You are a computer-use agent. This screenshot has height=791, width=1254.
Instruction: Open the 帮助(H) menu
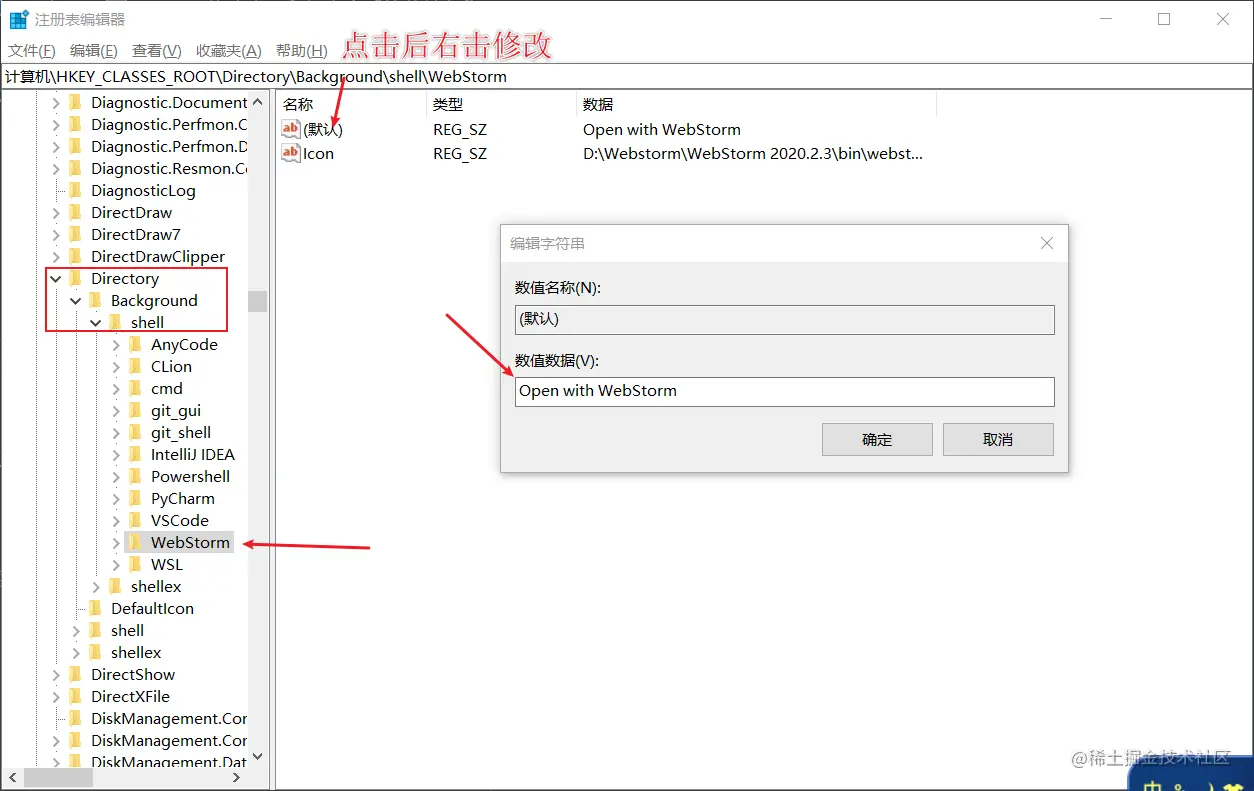302,51
